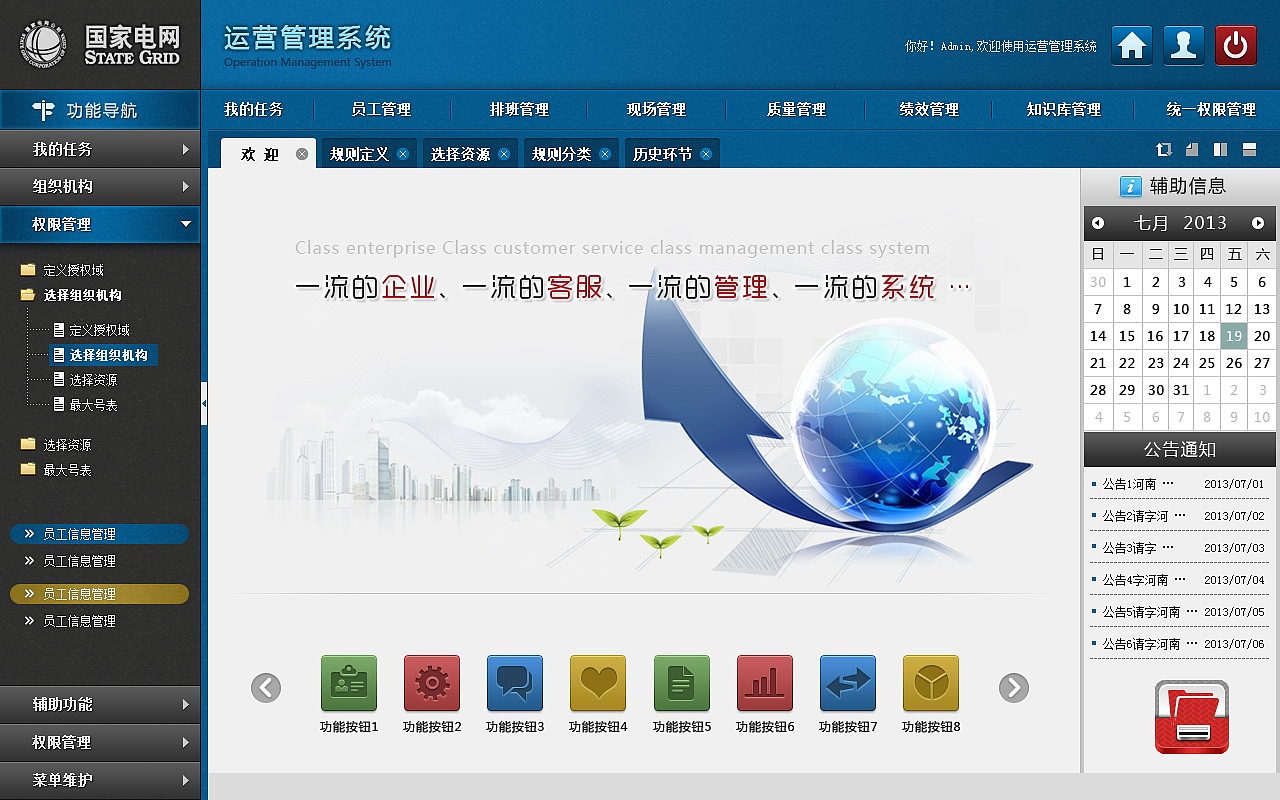Viewport: 1280px width, 800px height.
Task: Click the vertical split layout icon
Action: (x=1220, y=150)
